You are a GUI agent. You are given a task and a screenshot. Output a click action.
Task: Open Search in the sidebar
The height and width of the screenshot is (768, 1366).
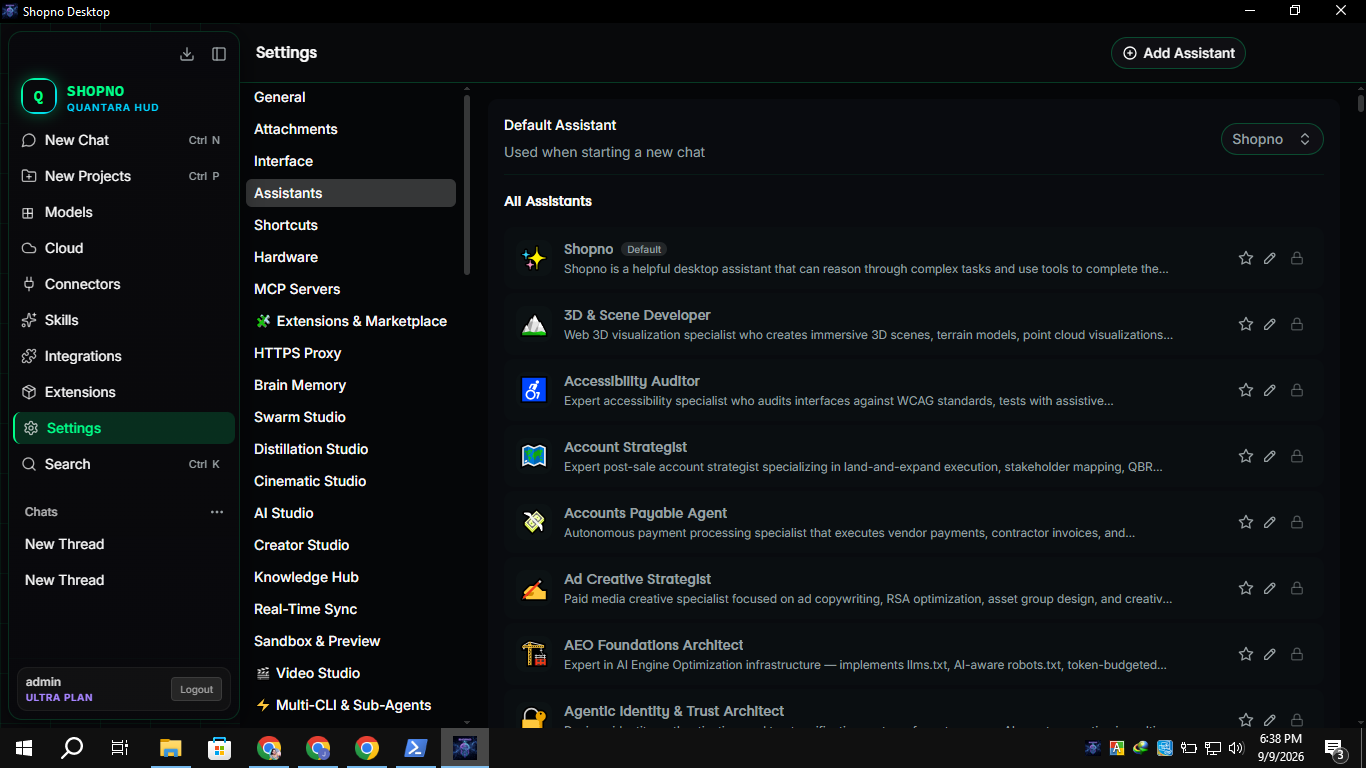[x=124, y=464]
